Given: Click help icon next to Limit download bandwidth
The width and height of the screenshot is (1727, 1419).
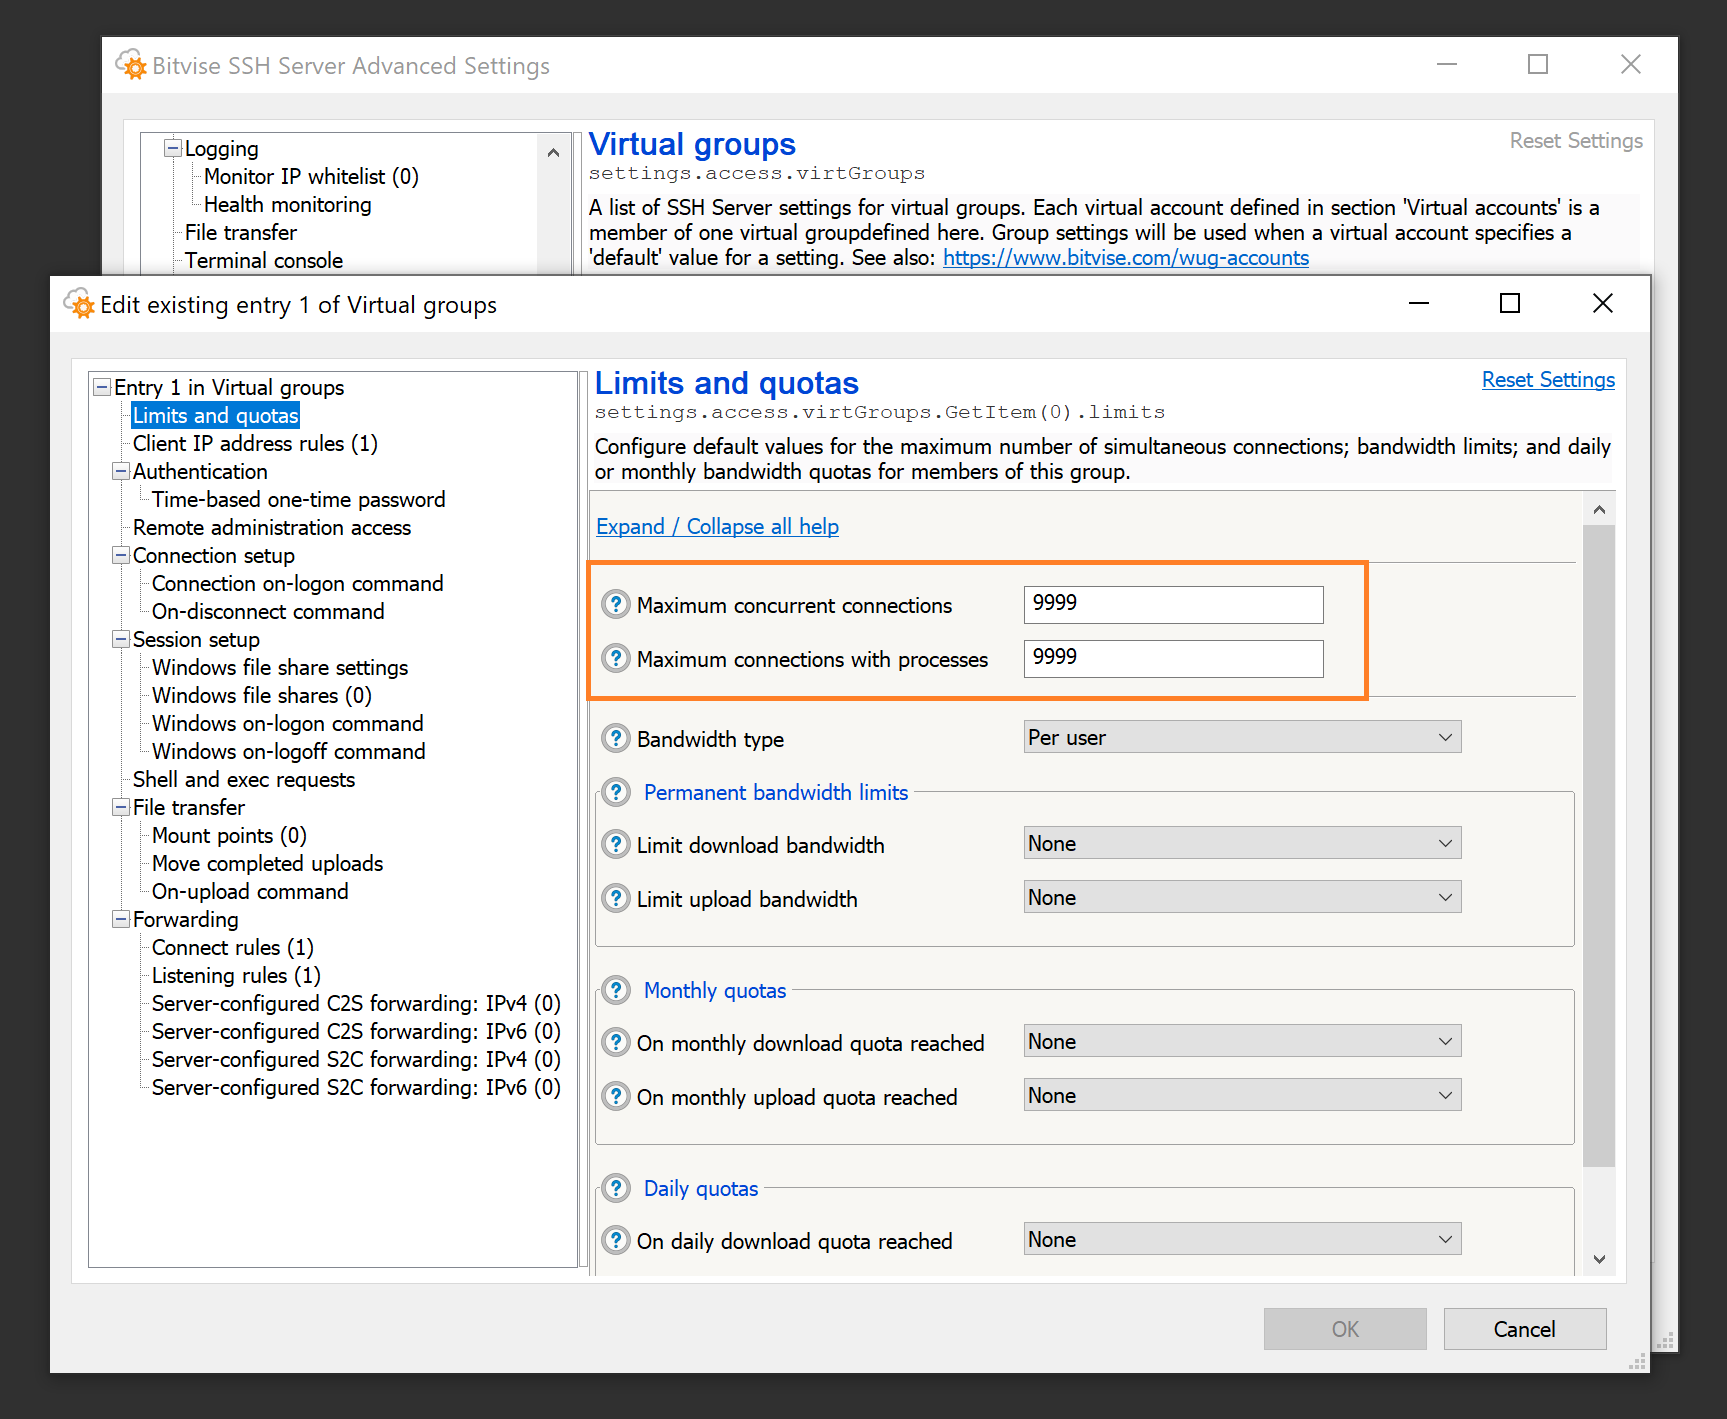Looking at the screenshot, I should tap(616, 845).
